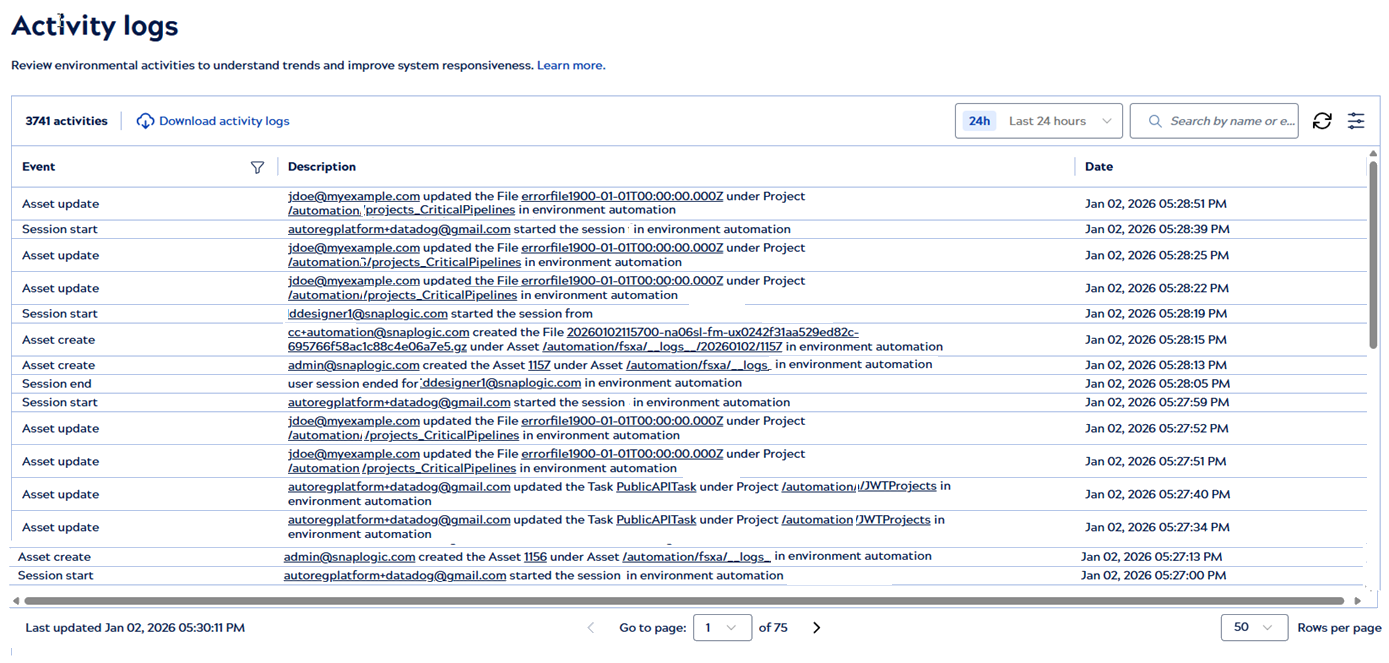Click the search magnifier icon

pyautogui.click(x=1155, y=120)
